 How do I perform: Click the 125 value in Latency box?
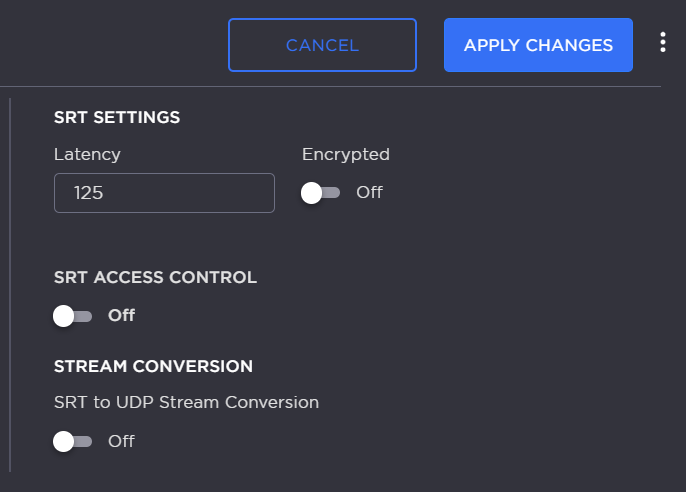click(88, 193)
